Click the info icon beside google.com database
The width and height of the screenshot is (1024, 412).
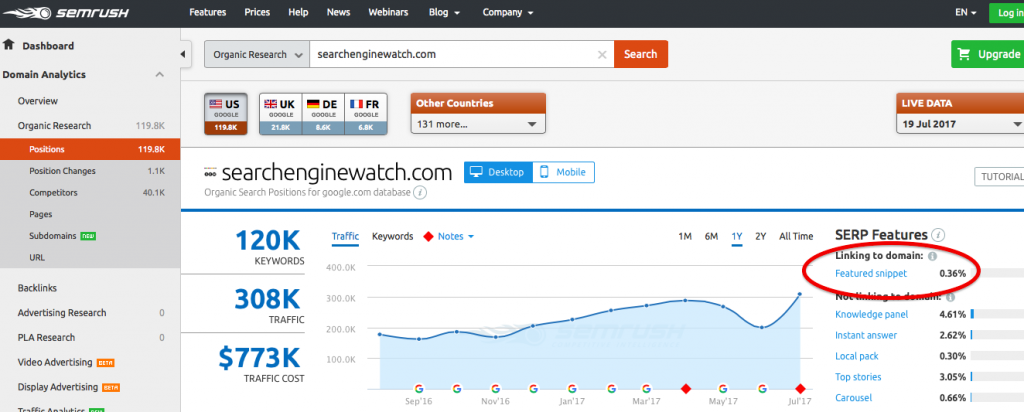click(x=421, y=193)
